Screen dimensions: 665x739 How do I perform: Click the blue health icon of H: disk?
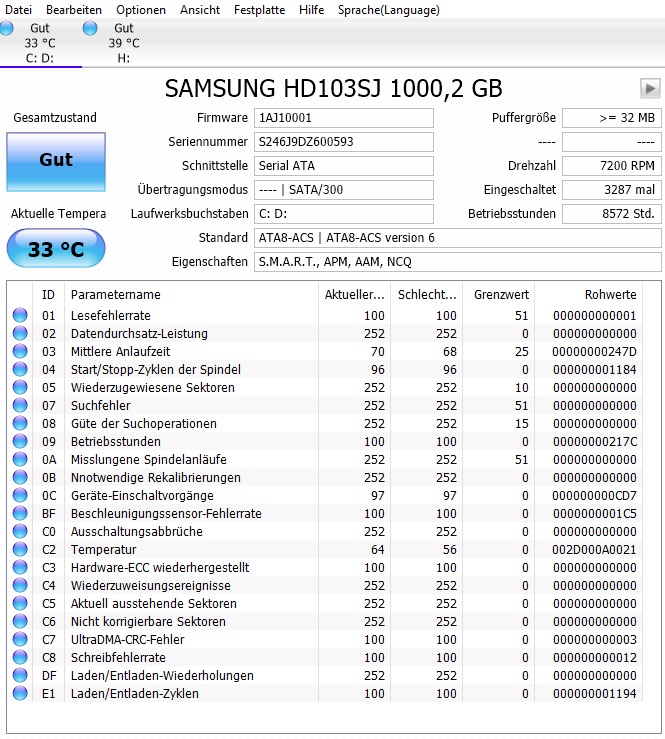[x=90, y=28]
